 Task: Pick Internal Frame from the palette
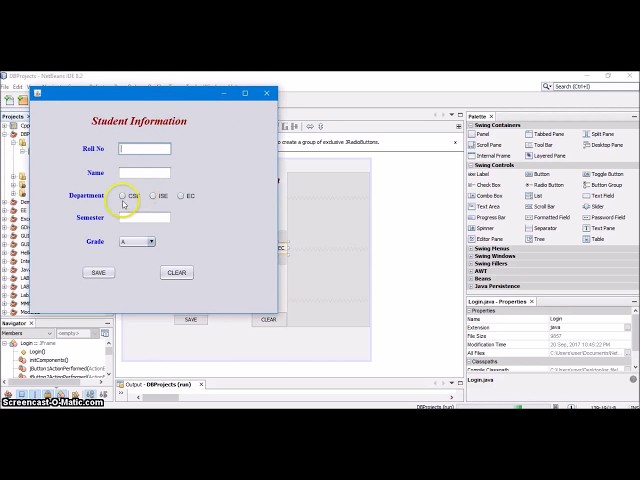(x=489, y=156)
